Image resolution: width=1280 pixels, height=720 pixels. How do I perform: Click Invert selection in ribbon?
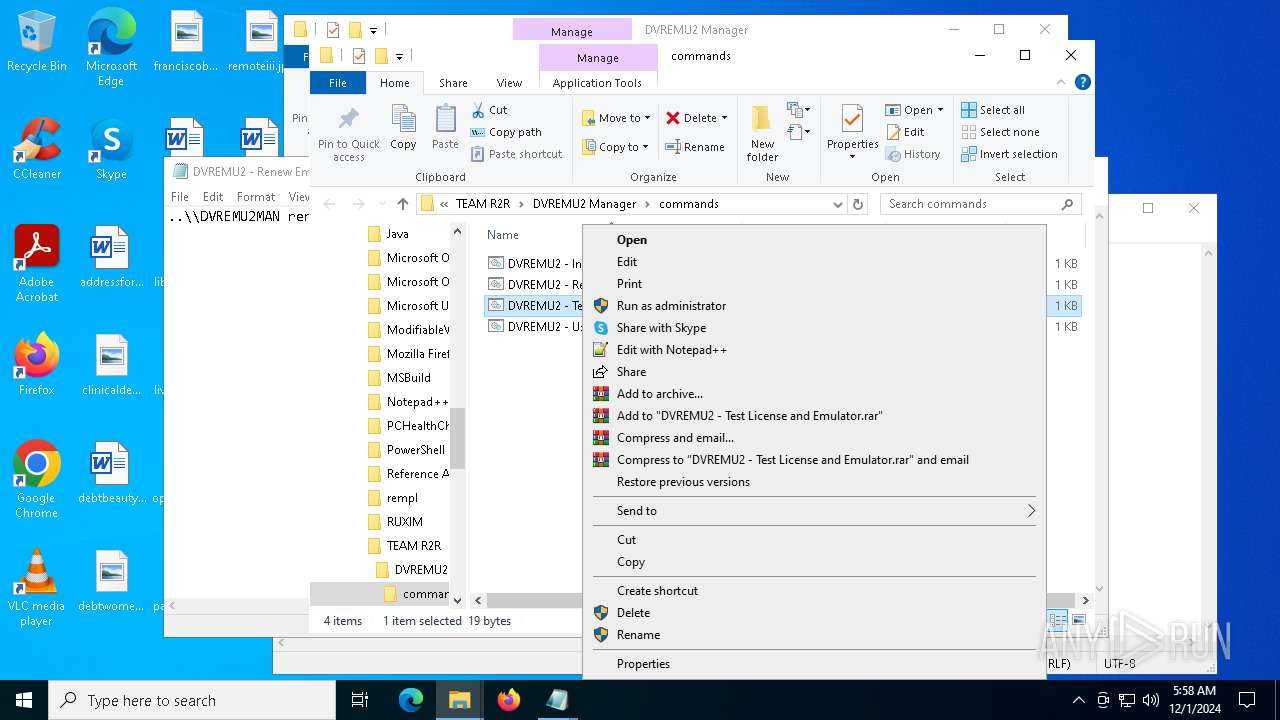tap(1009, 154)
